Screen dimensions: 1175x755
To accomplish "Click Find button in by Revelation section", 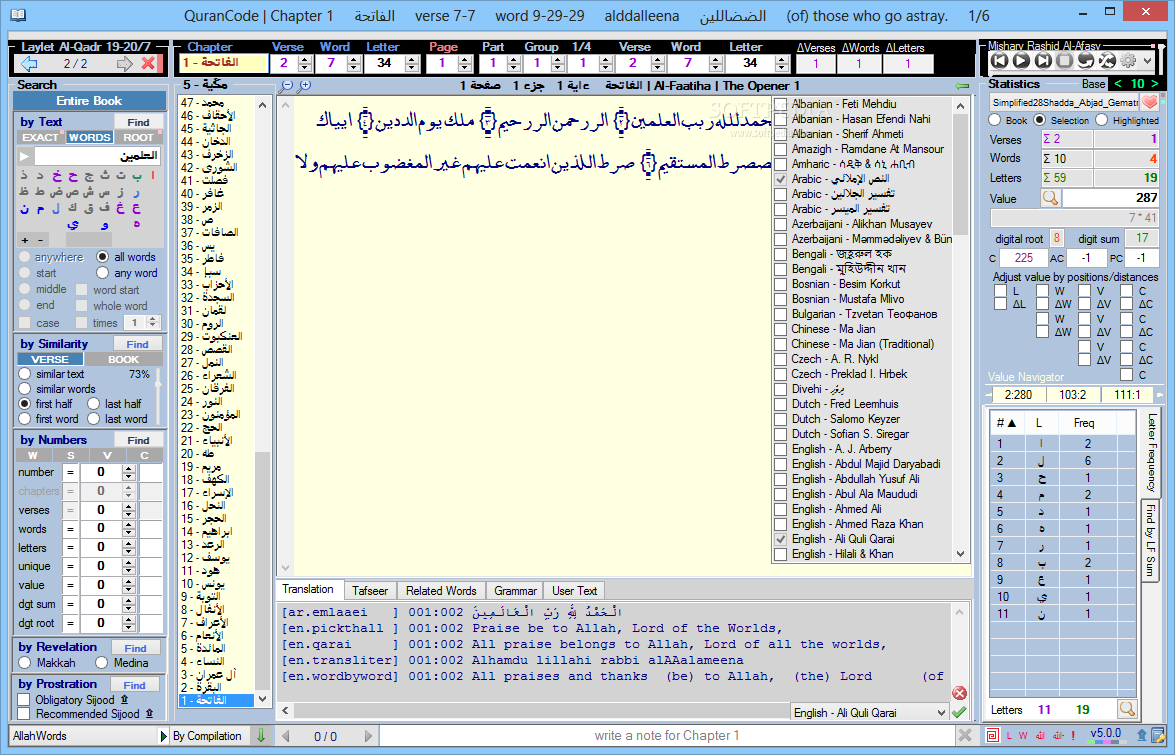I will pyautogui.click(x=136, y=648).
